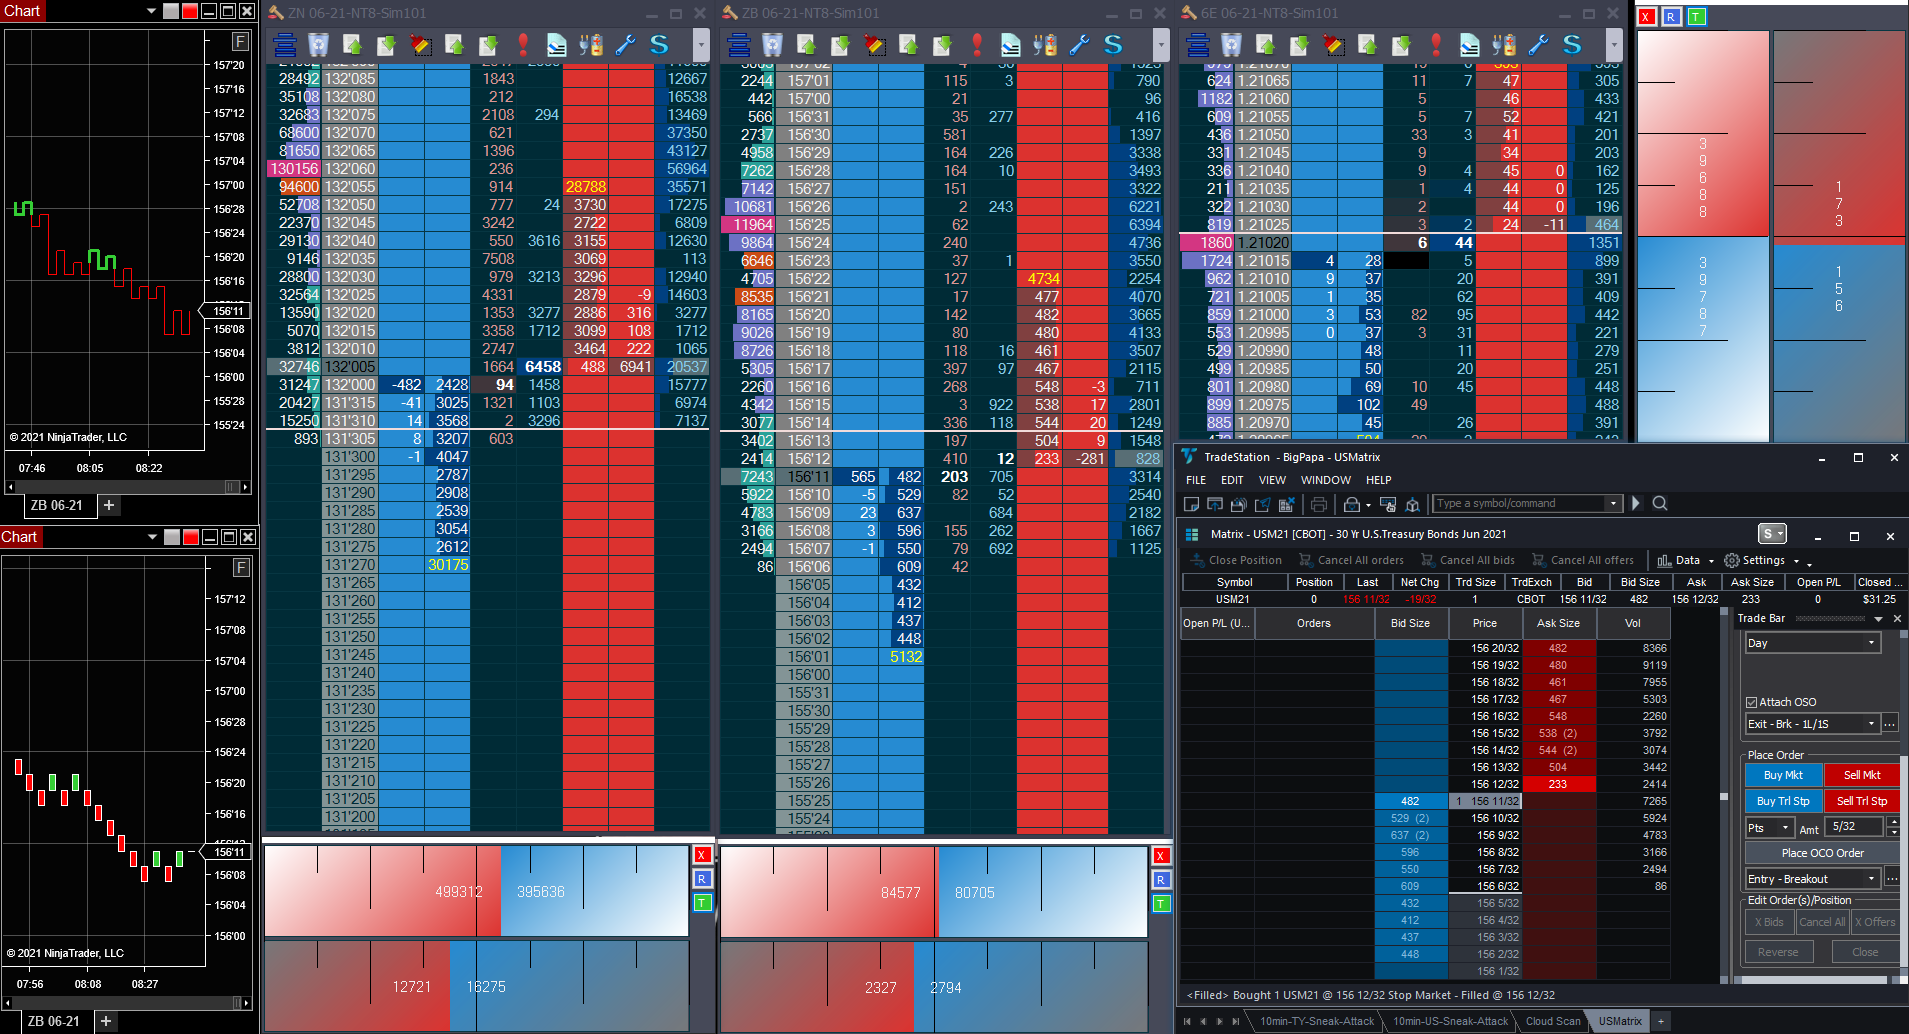
Task: Click the upper chart horizontal scrollbar
Action: (x=126, y=487)
